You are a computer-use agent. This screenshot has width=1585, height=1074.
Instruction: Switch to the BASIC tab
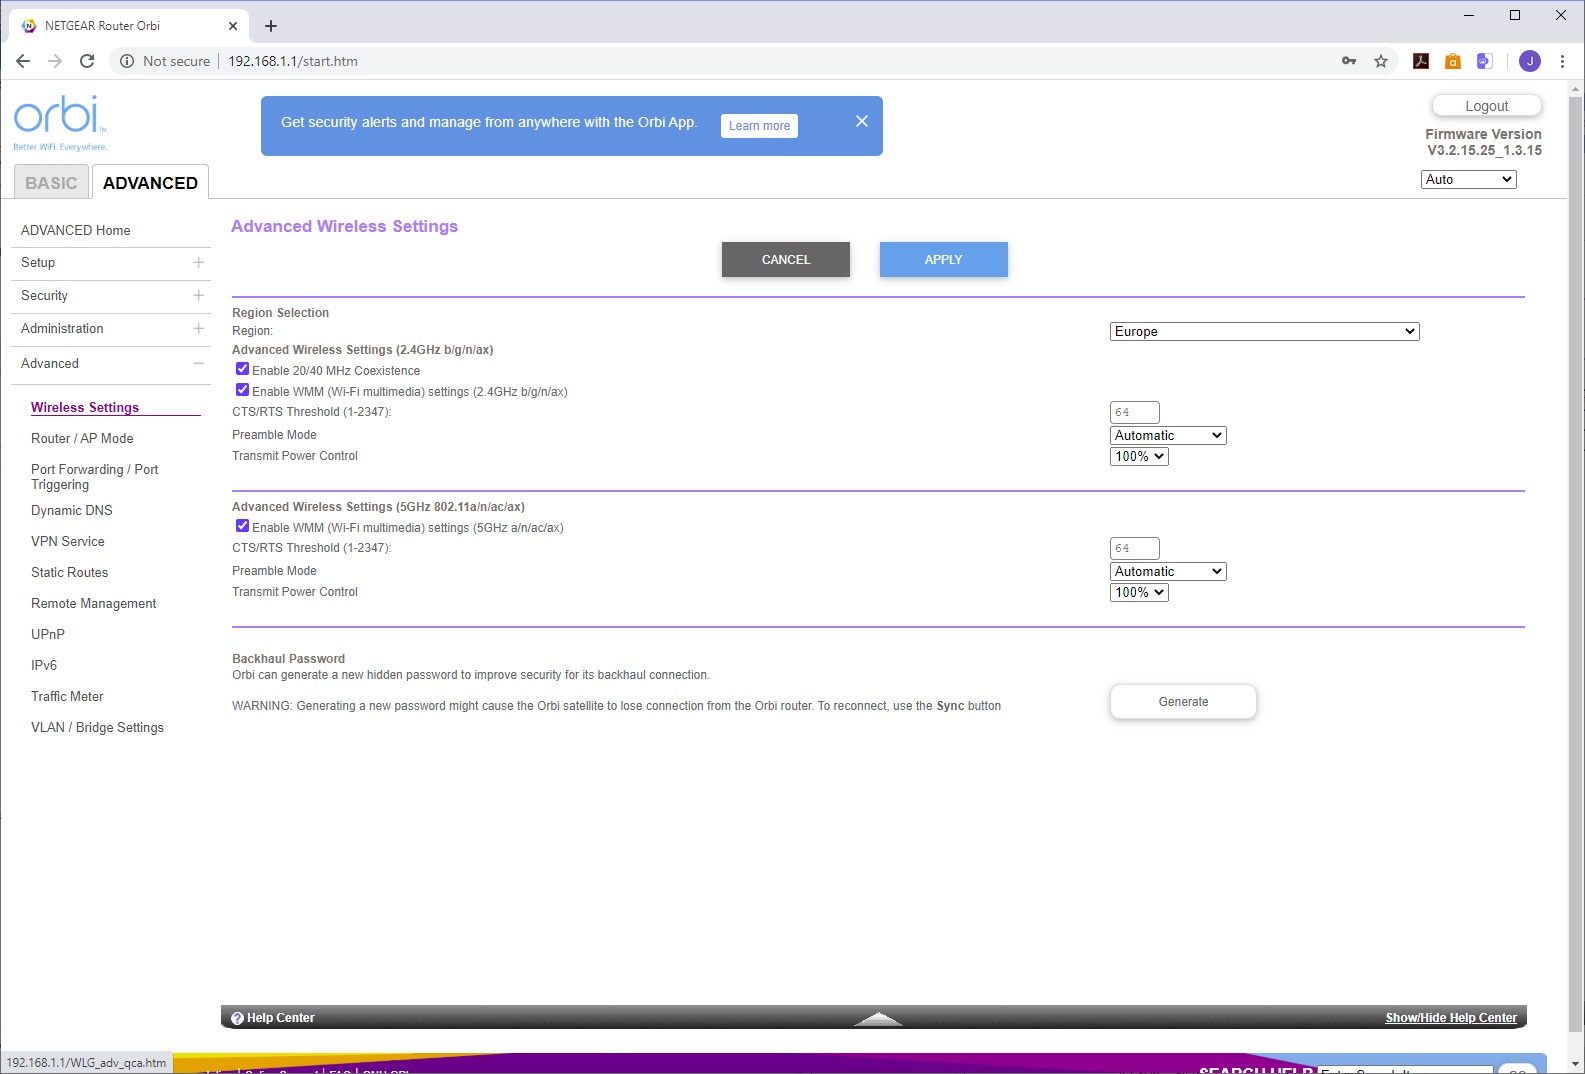click(51, 183)
